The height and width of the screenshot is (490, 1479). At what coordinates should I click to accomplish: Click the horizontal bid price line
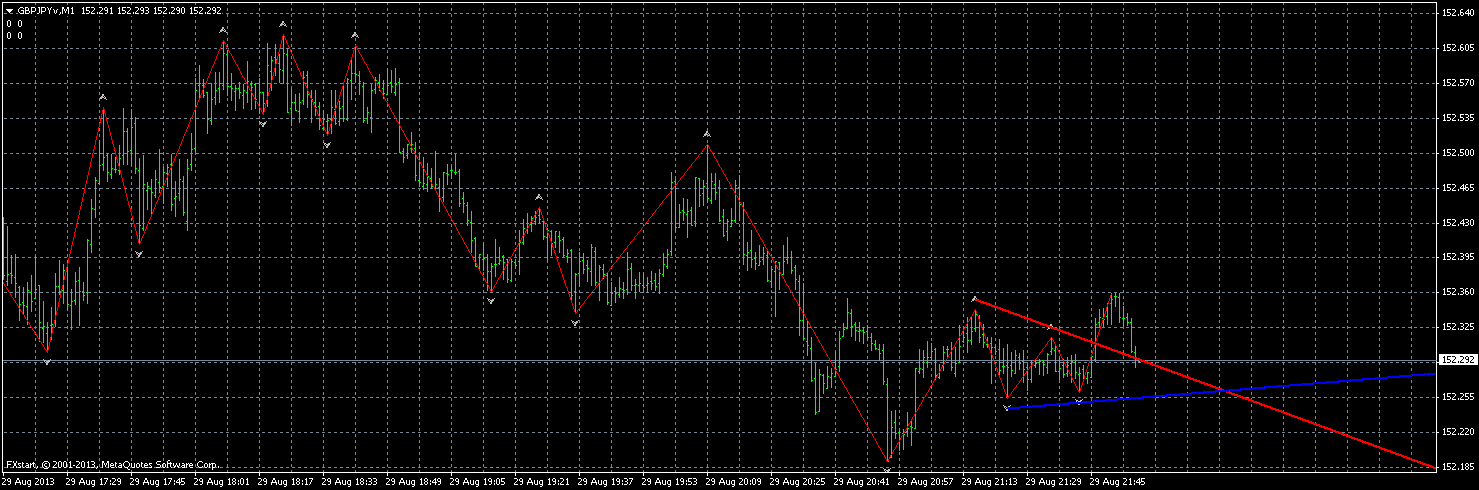(x=718, y=360)
